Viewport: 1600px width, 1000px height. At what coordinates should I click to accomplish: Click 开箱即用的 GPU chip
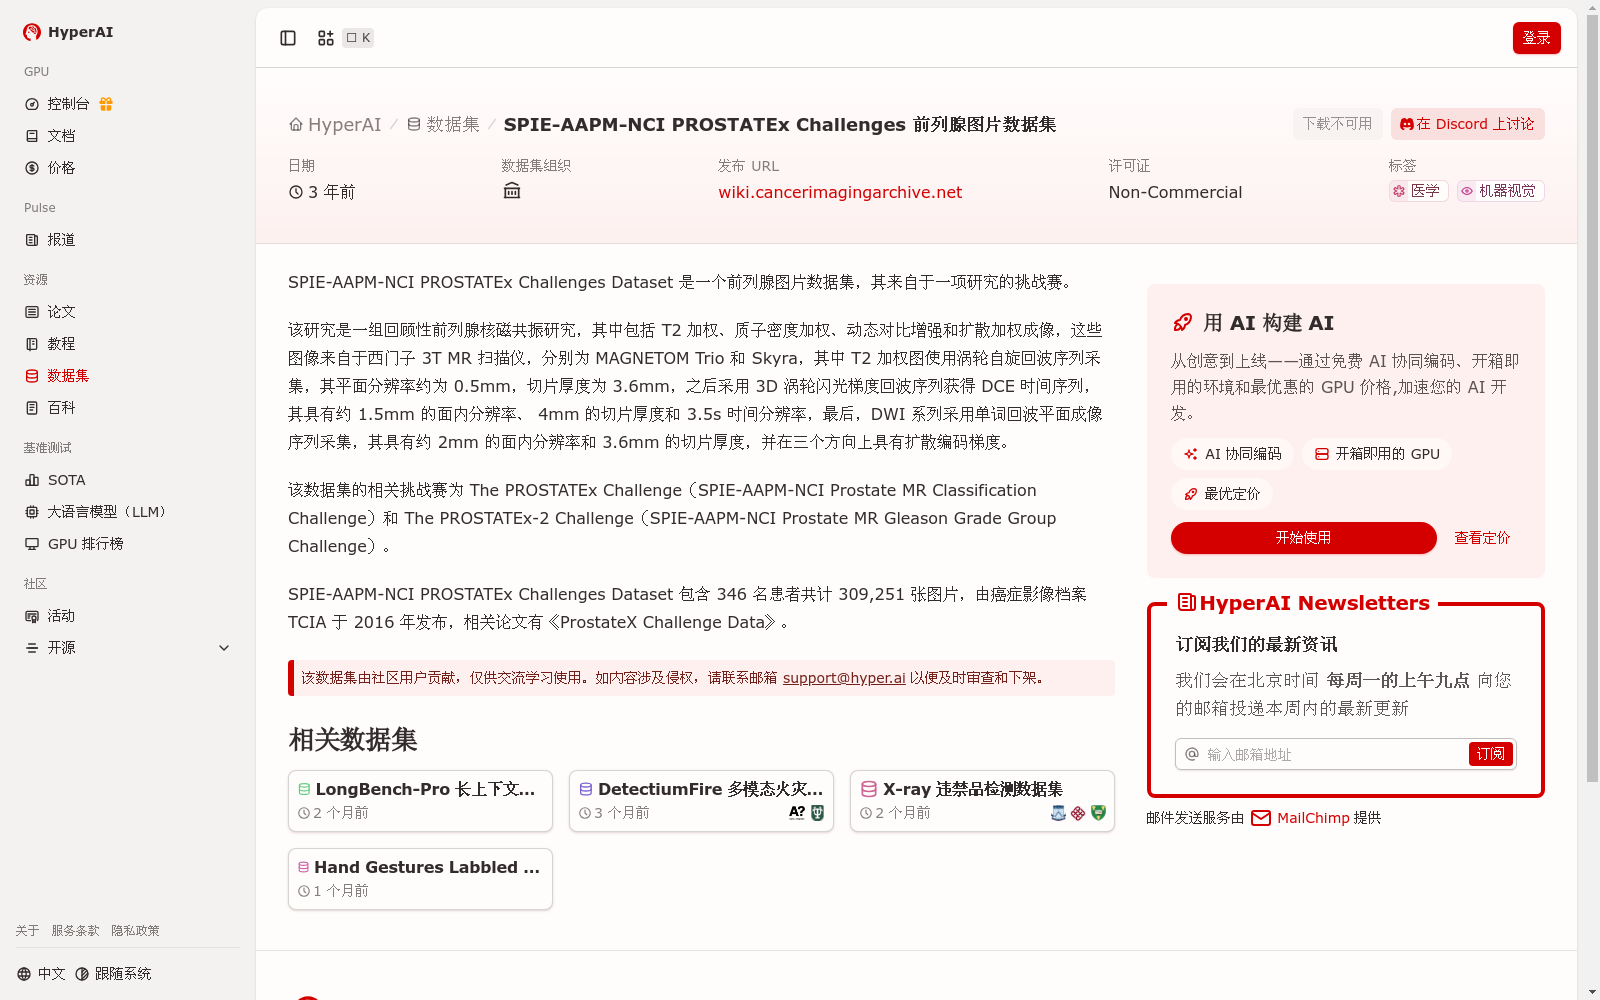click(1377, 454)
